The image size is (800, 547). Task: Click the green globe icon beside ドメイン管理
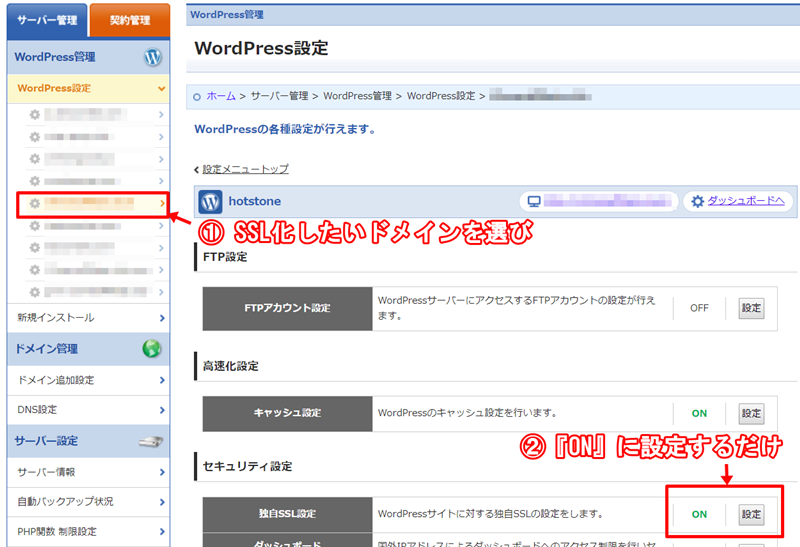(152, 349)
